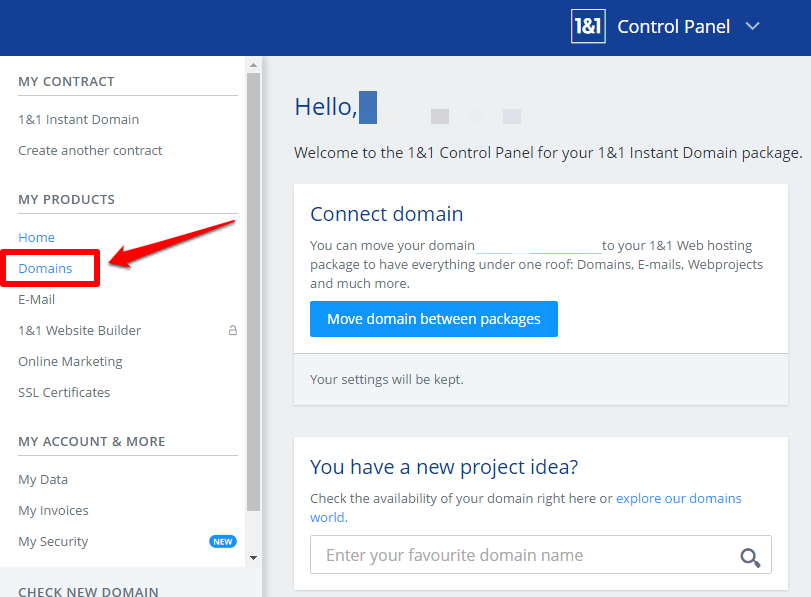Screen dimensions: 811x597
Task: Click the NEW badge next to My Security
Action: pos(223,541)
